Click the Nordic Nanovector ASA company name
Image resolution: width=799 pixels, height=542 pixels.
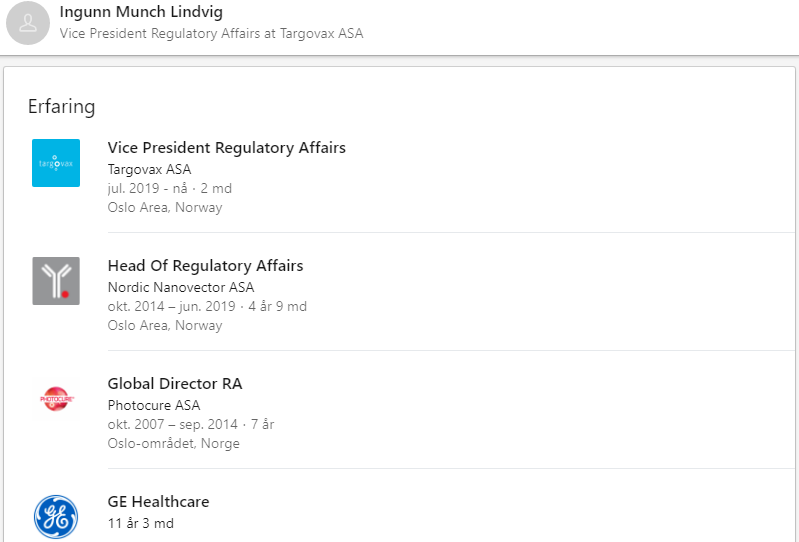[x=181, y=287]
